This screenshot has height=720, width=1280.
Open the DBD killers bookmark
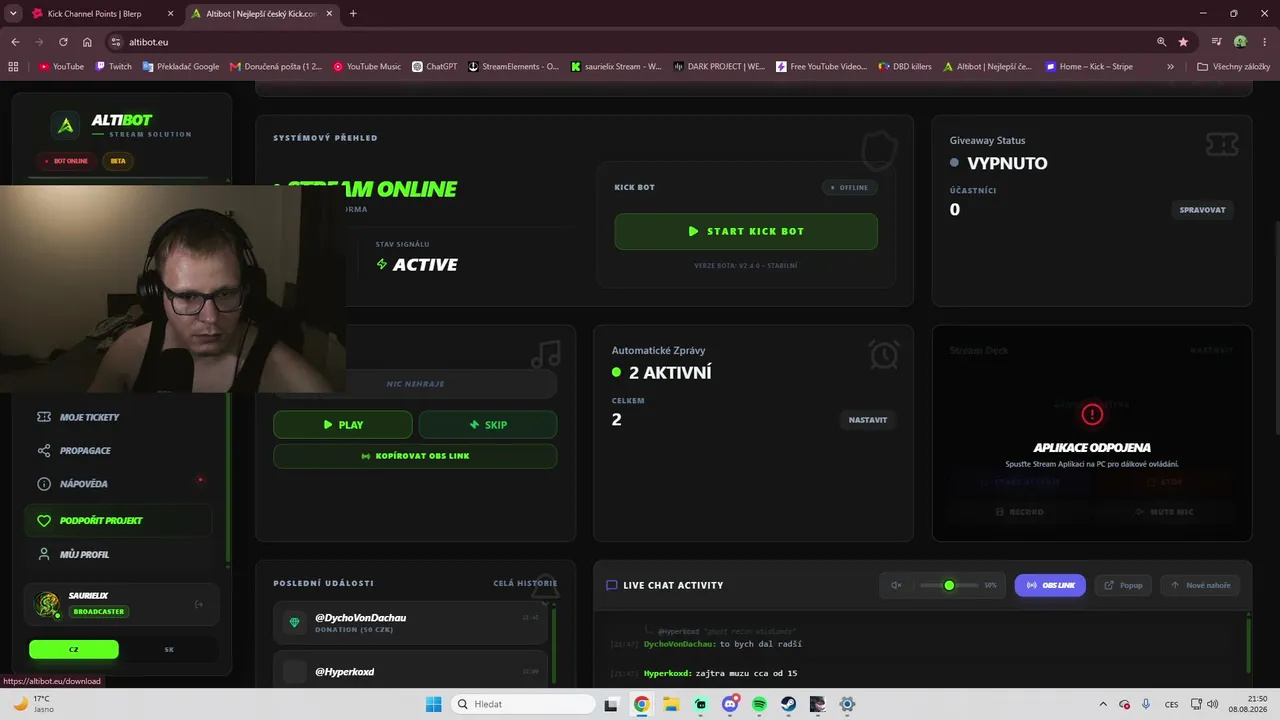pos(905,67)
